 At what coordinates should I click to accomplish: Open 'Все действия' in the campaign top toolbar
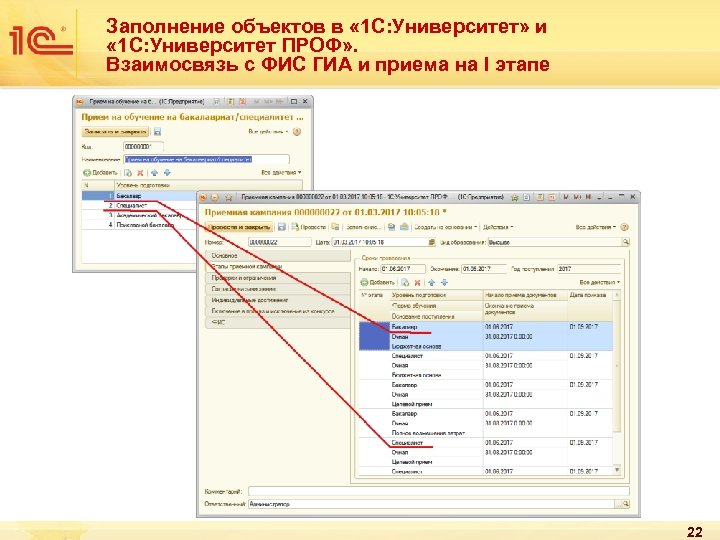[x=596, y=227]
